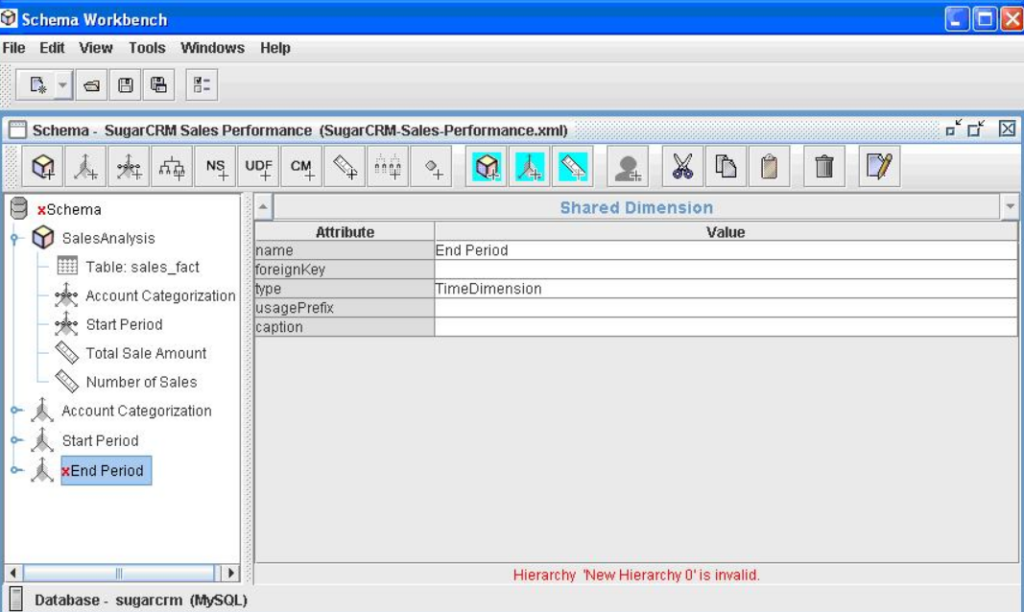Click the cyan Add Virtual Cube Measure icon

[x=573, y=167]
